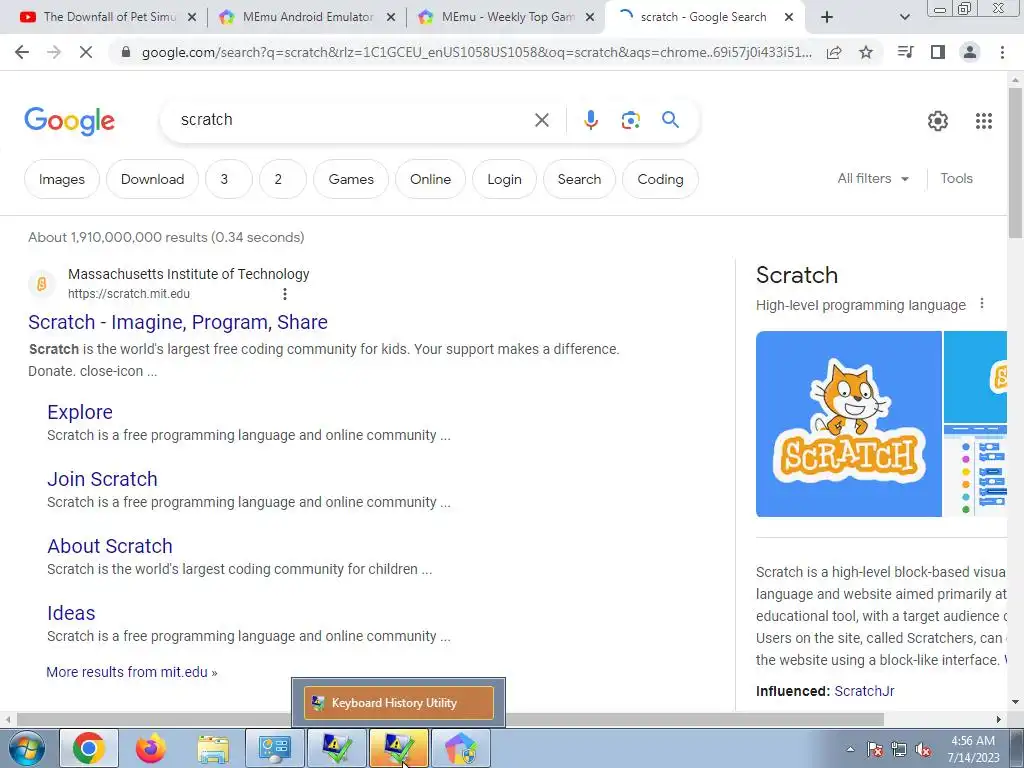Image resolution: width=1024 pixels, height=768 pixels.
Task: Launch Chrome from the taskbar
Action: click(x=89, y=748)
